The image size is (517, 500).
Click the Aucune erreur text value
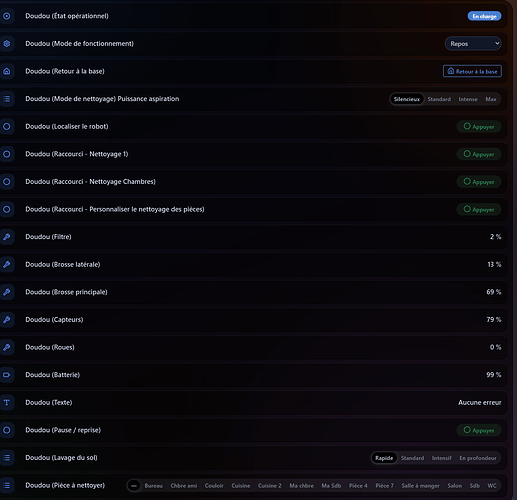(x=480, y=403)
